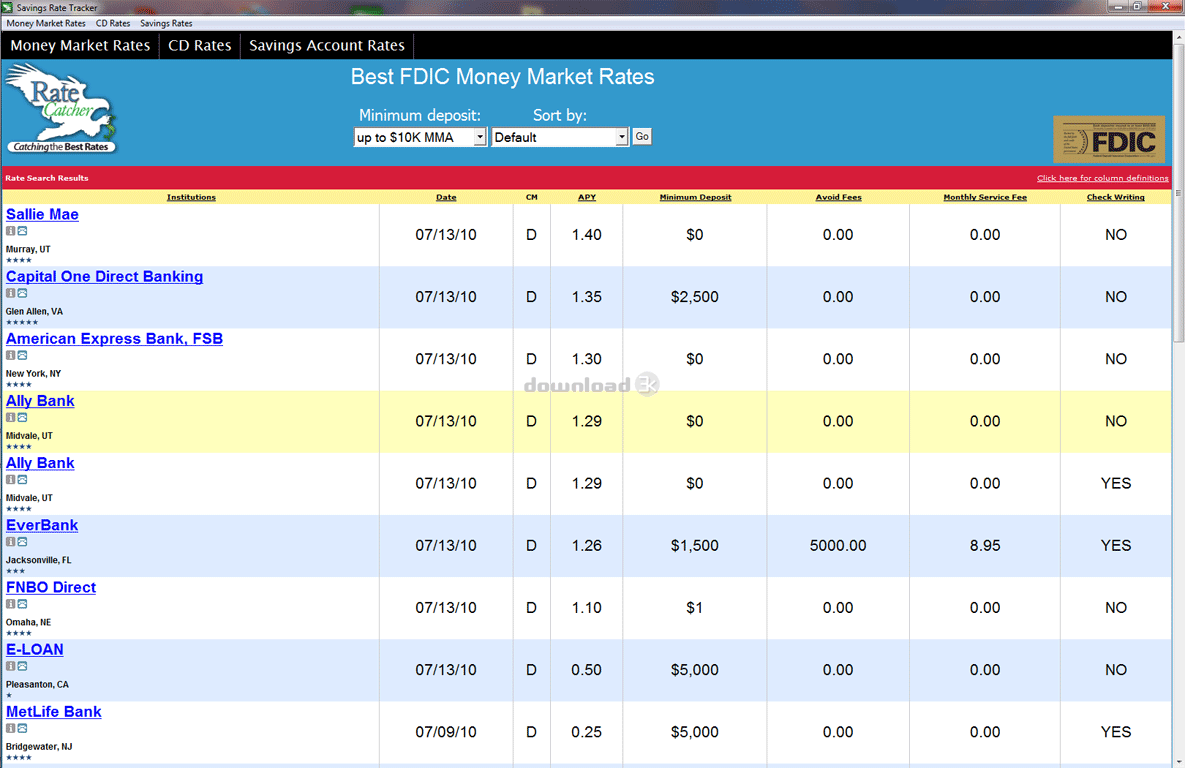The image size is (1185, 768).
Task: Open the E-LOAN link
Action: 35,649
